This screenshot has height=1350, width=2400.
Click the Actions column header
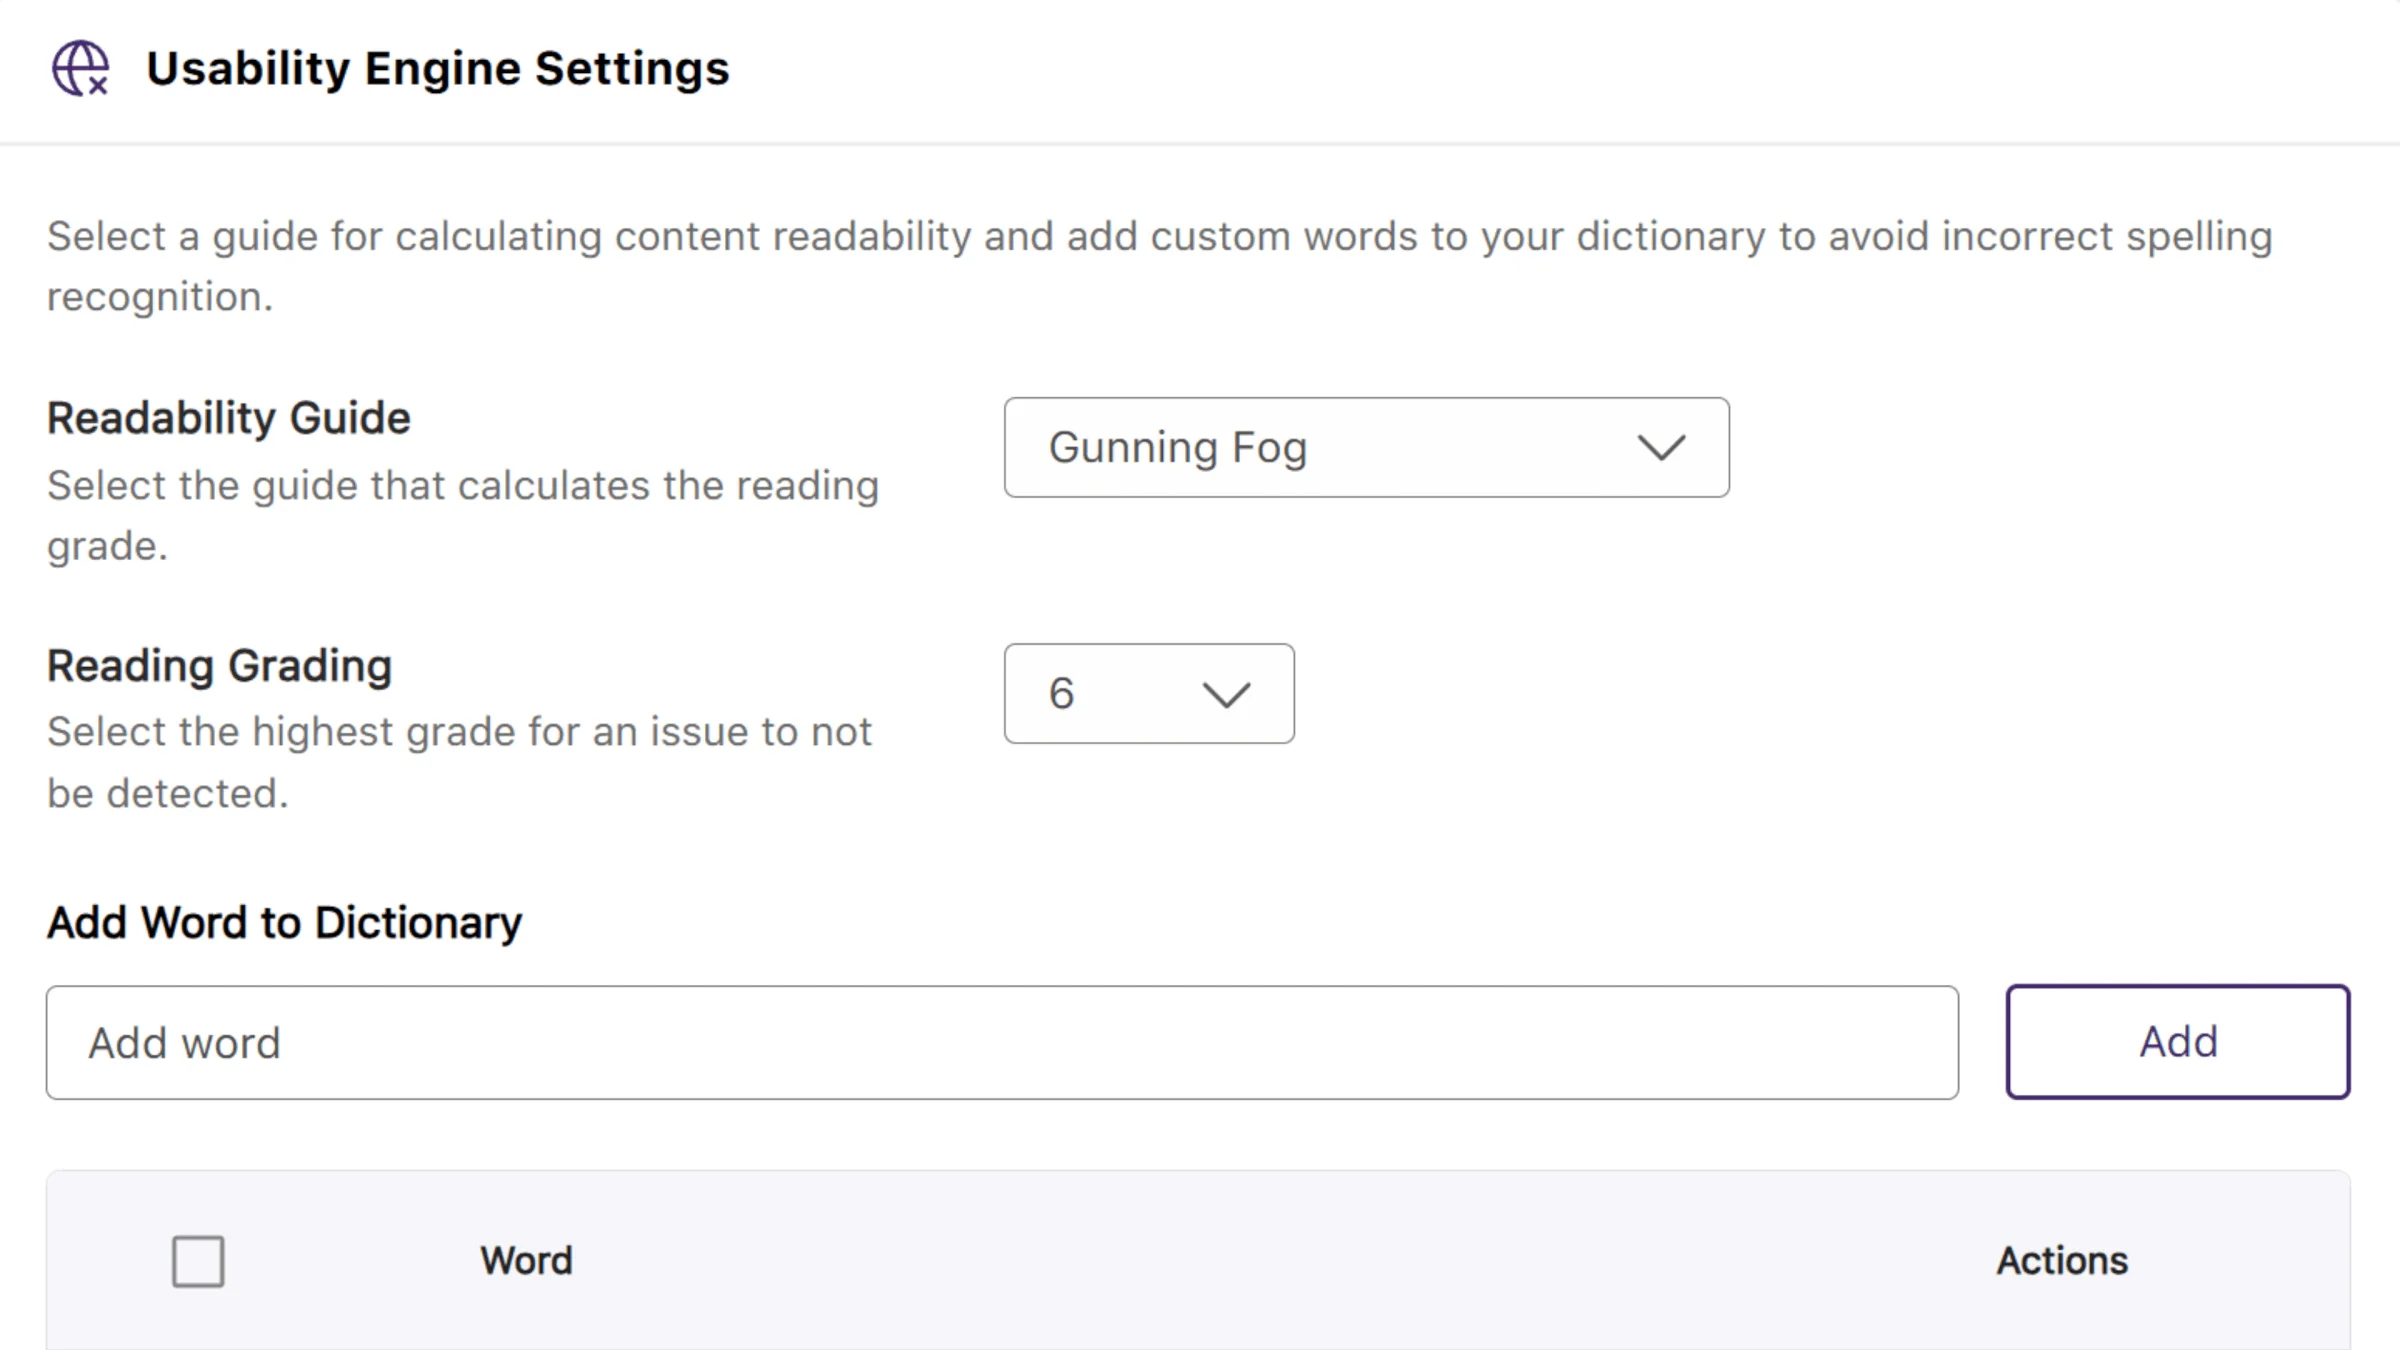pos(2062,1261)
